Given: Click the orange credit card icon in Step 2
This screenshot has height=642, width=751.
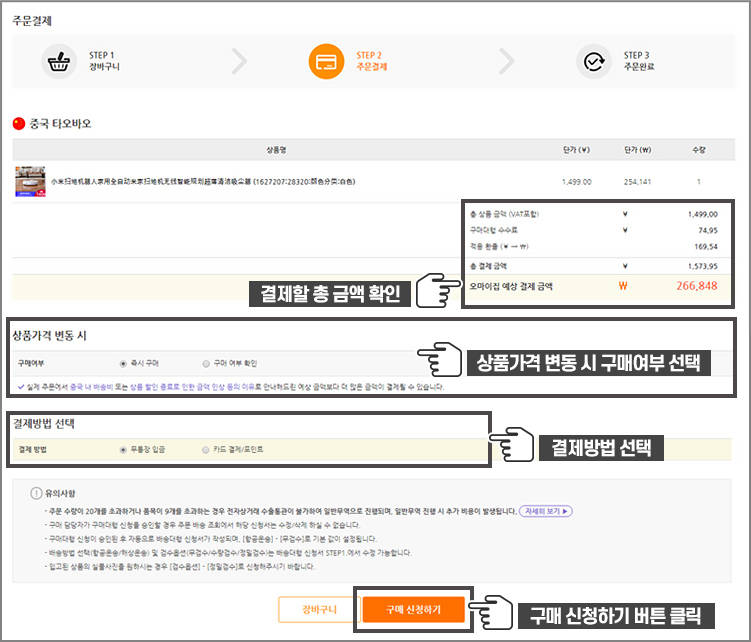Looking at the screenshot, I should pos(326,62).
